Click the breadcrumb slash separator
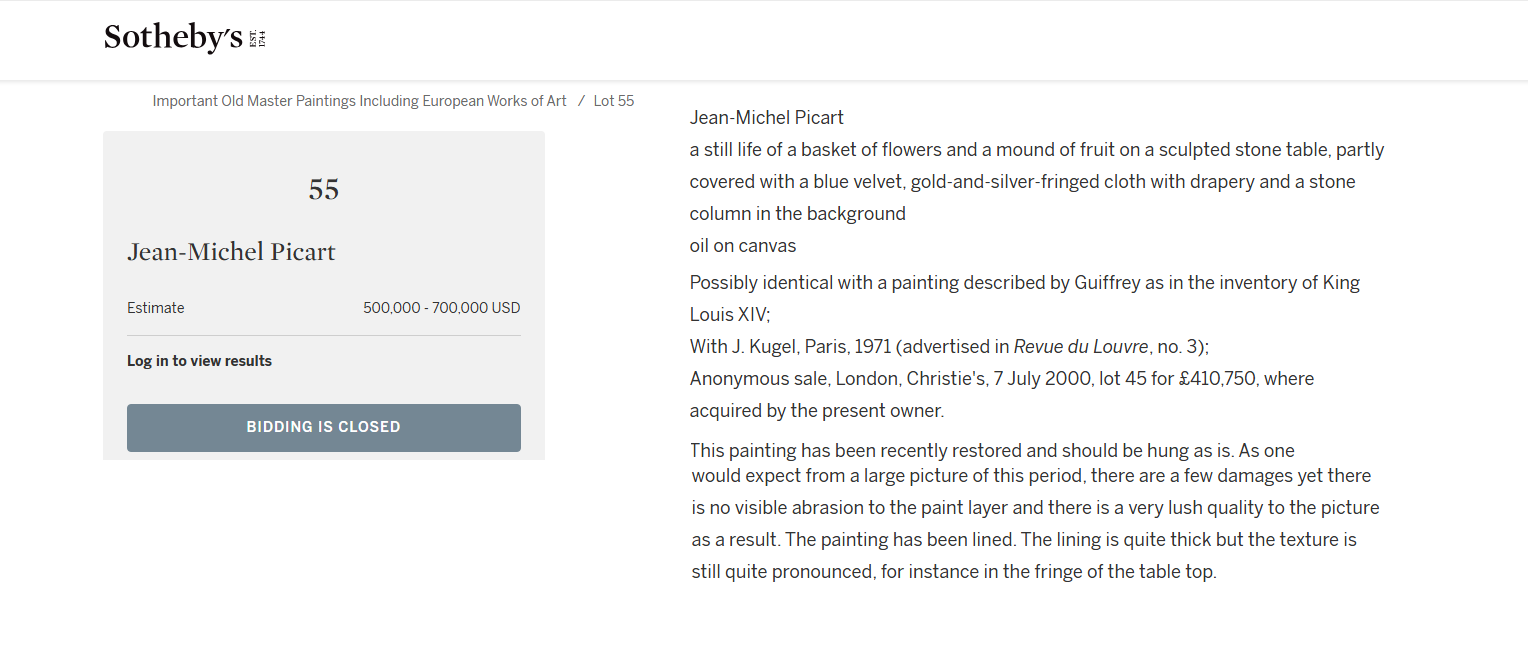This screenshot has width=1528, height=663. [x=581, y=101]
